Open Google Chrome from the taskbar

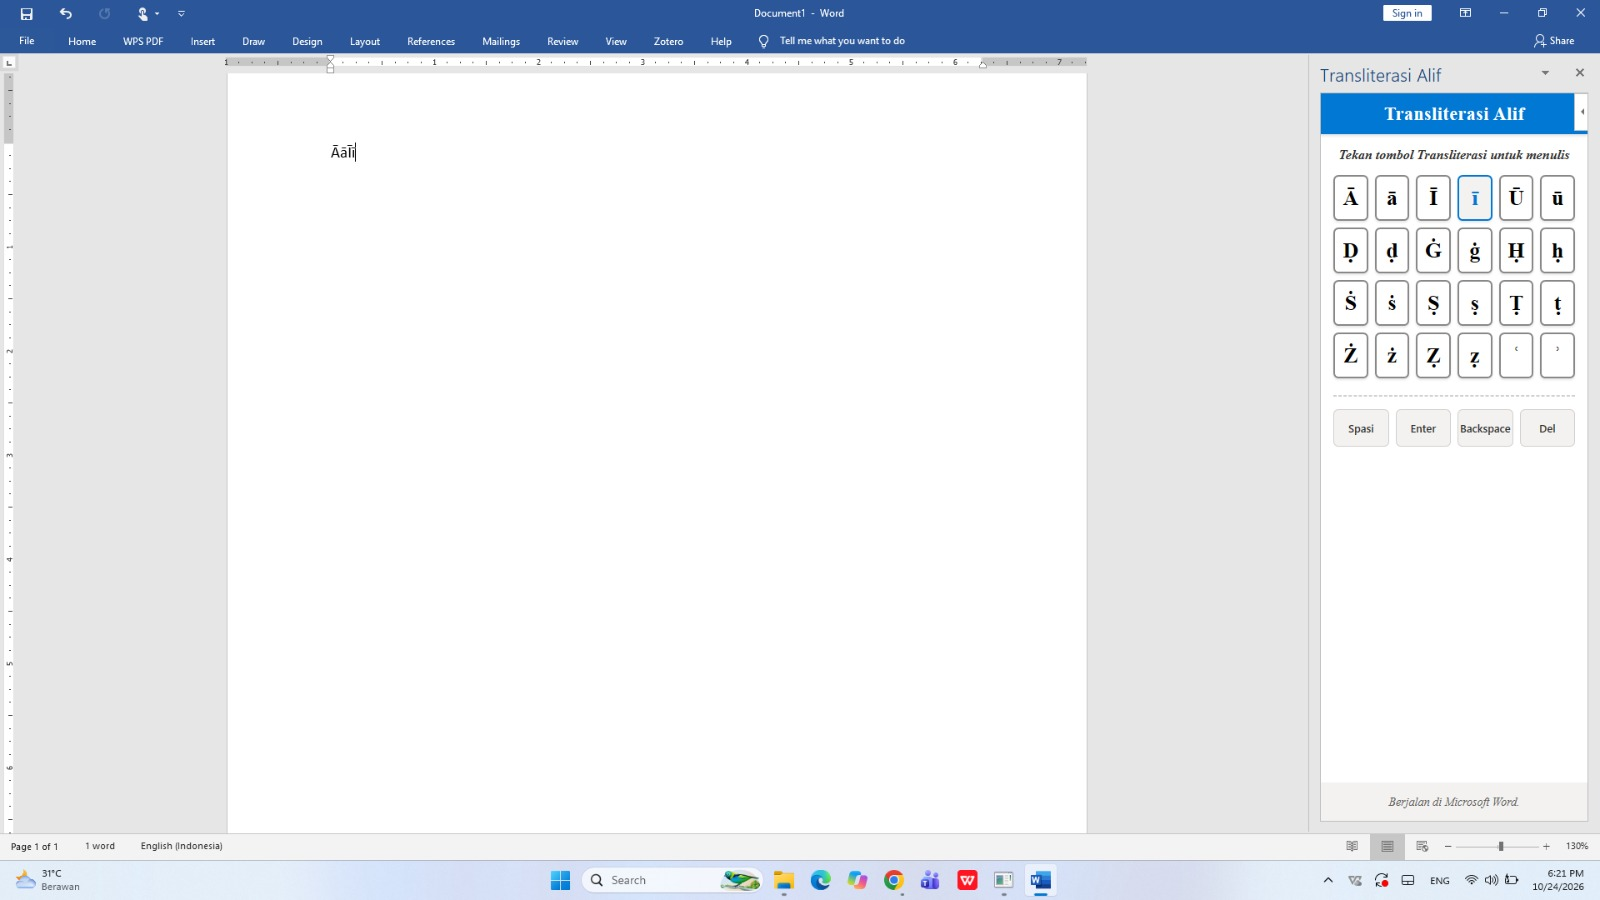tap(894, 881)
